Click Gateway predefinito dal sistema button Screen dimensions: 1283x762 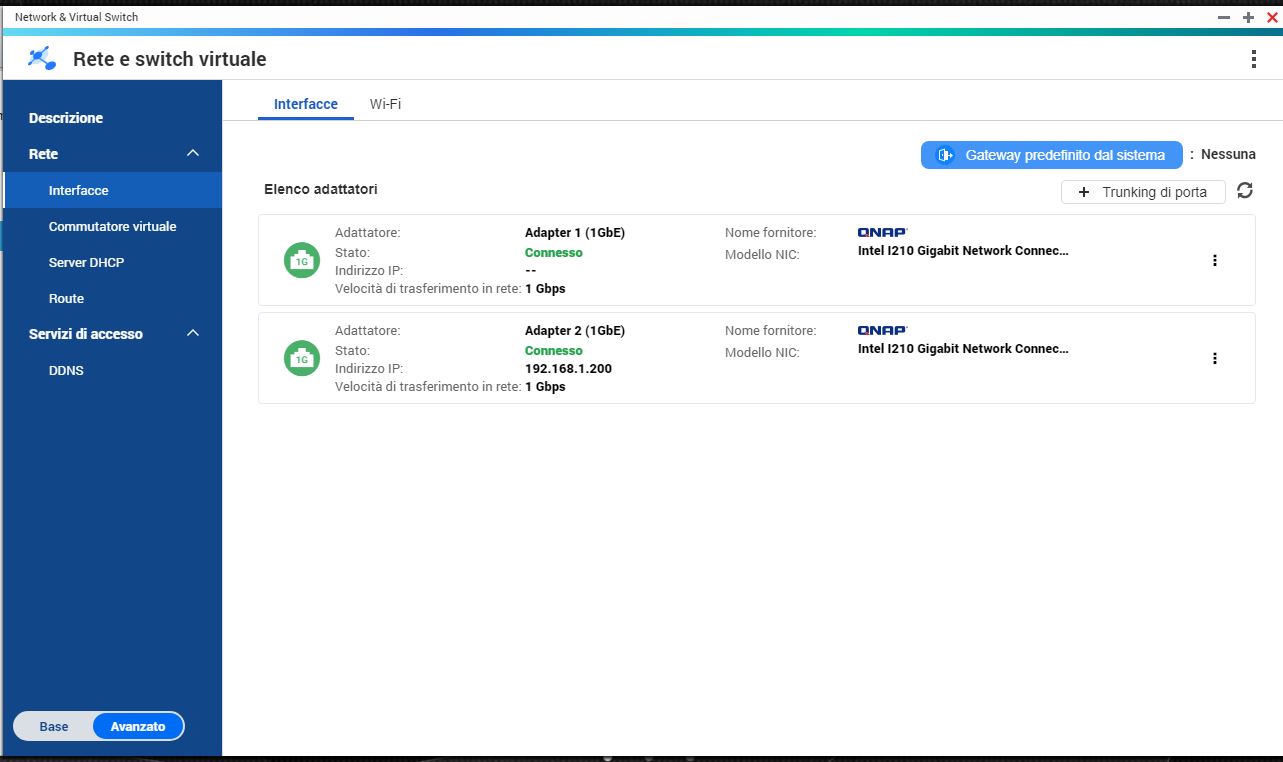click(x=1051, y=155)
